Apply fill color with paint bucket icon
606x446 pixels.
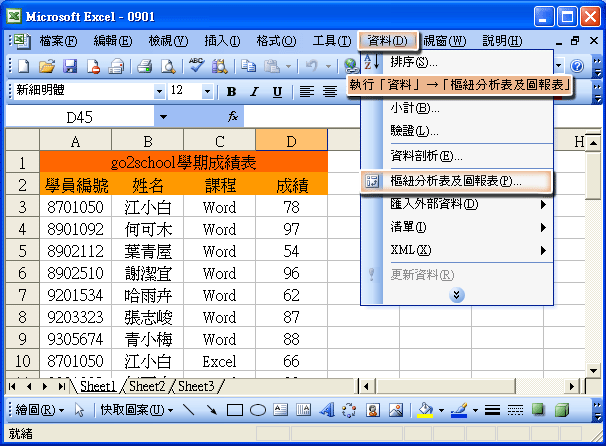click(x=425, y=409)
